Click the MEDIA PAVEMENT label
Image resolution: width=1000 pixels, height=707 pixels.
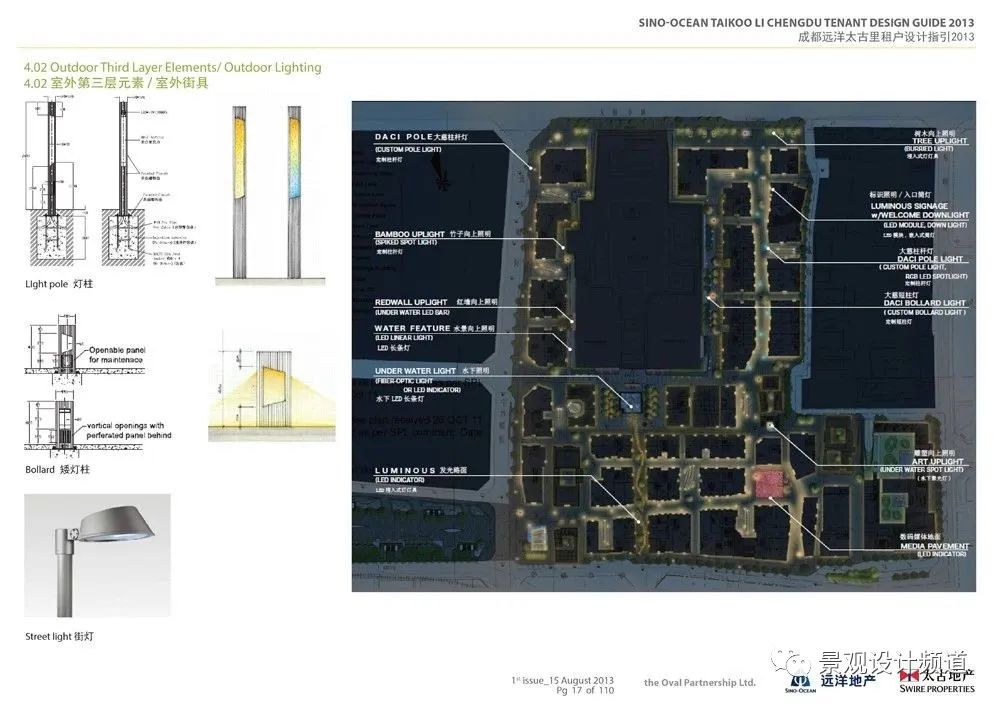933,546
